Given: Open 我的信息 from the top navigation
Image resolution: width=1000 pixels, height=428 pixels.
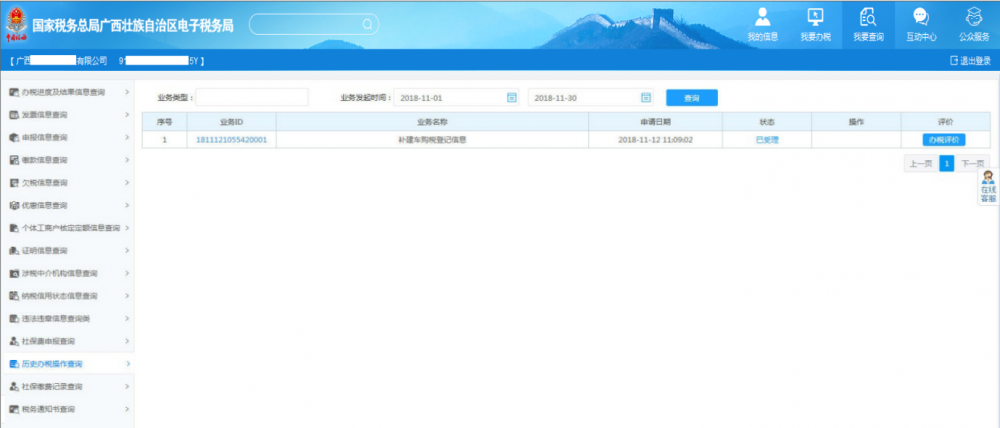Looking at the screenshot, I should coord(762,23).
